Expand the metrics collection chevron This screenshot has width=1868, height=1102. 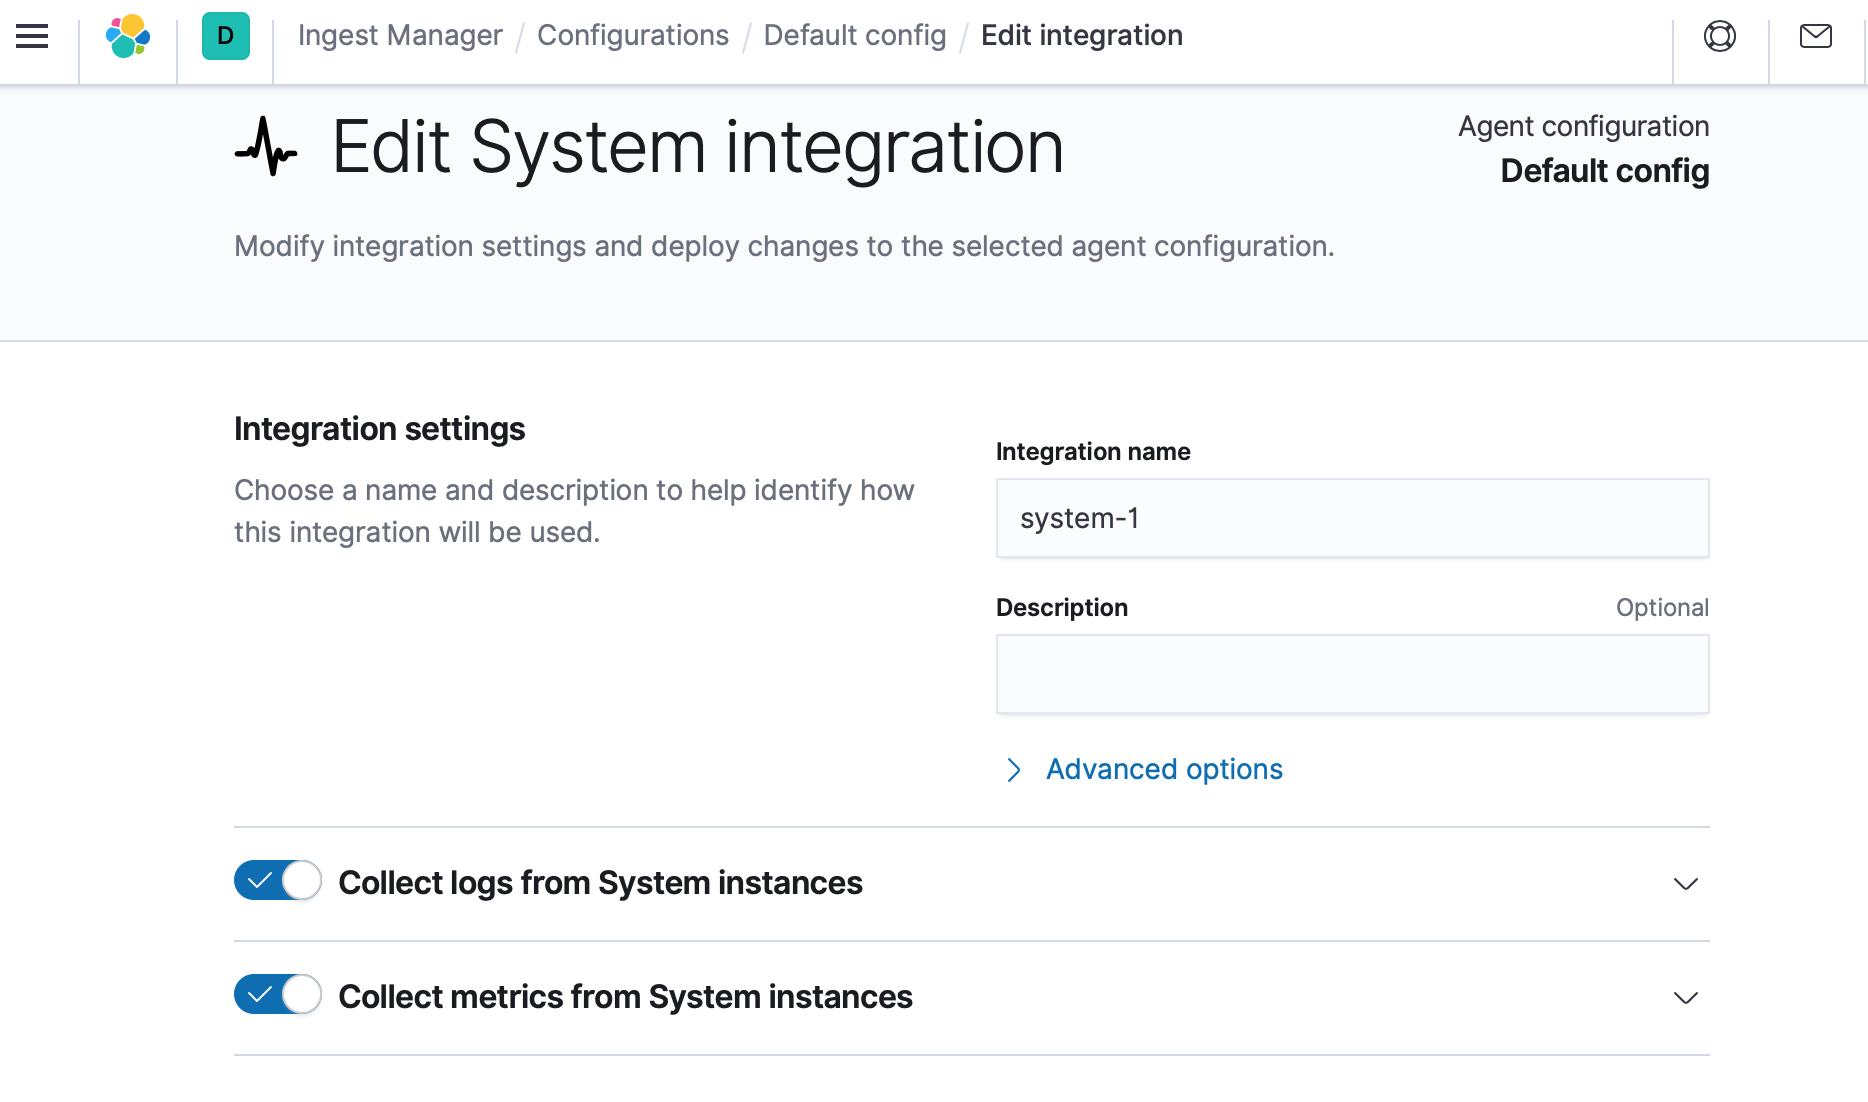point(1685,997)
